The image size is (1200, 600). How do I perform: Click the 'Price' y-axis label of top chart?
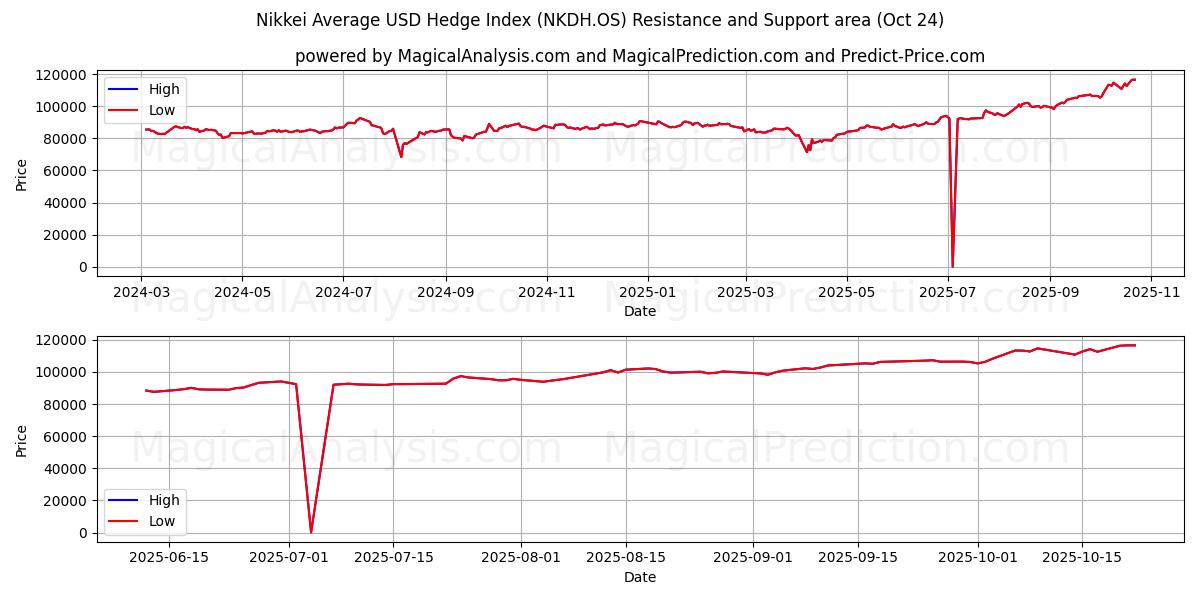[22, 173]
